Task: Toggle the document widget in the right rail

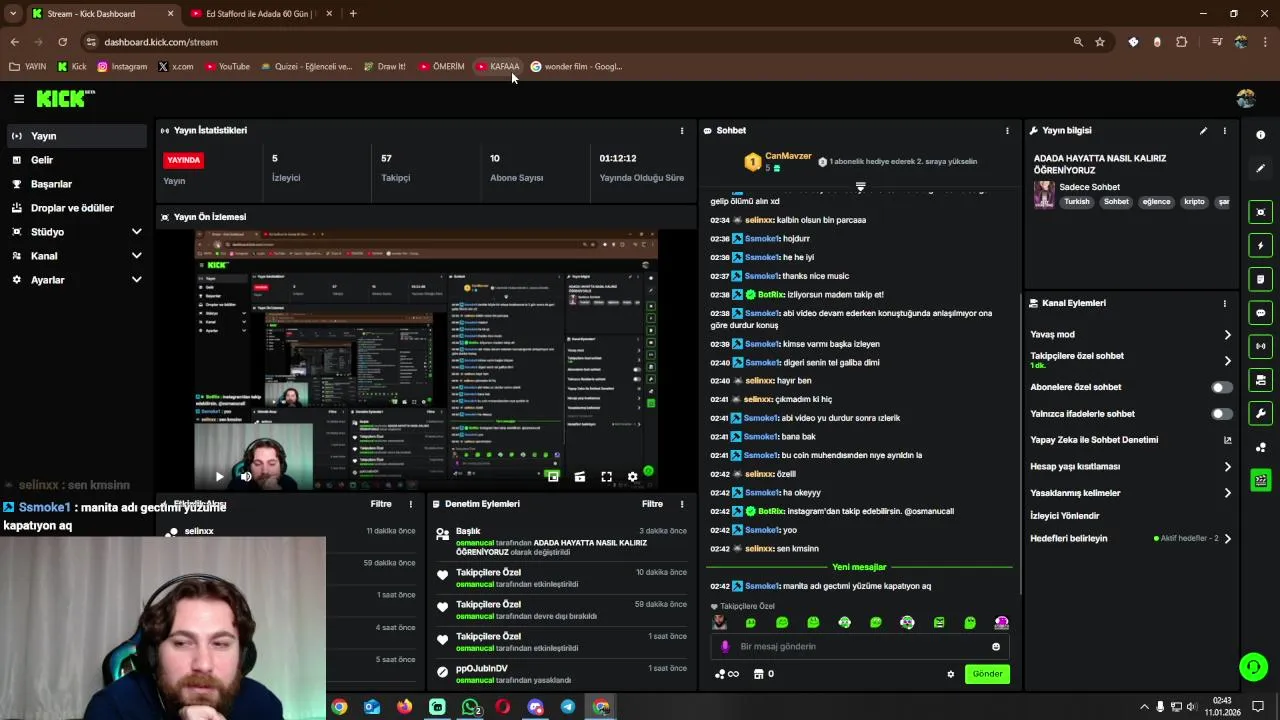Action: pos(1260,279)
